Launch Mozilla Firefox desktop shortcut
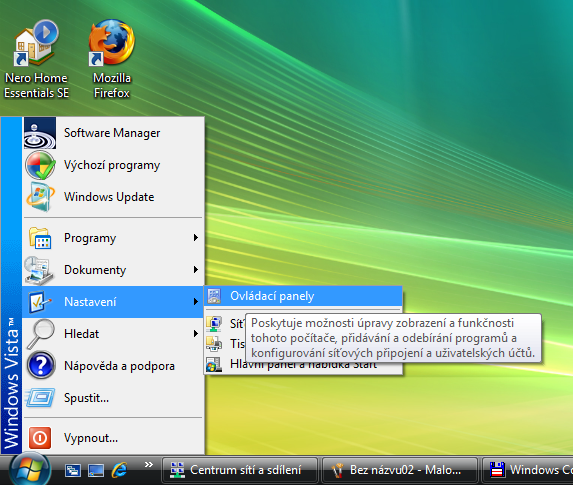The width and height of the screenshot is (573, 485). (111, 58)
